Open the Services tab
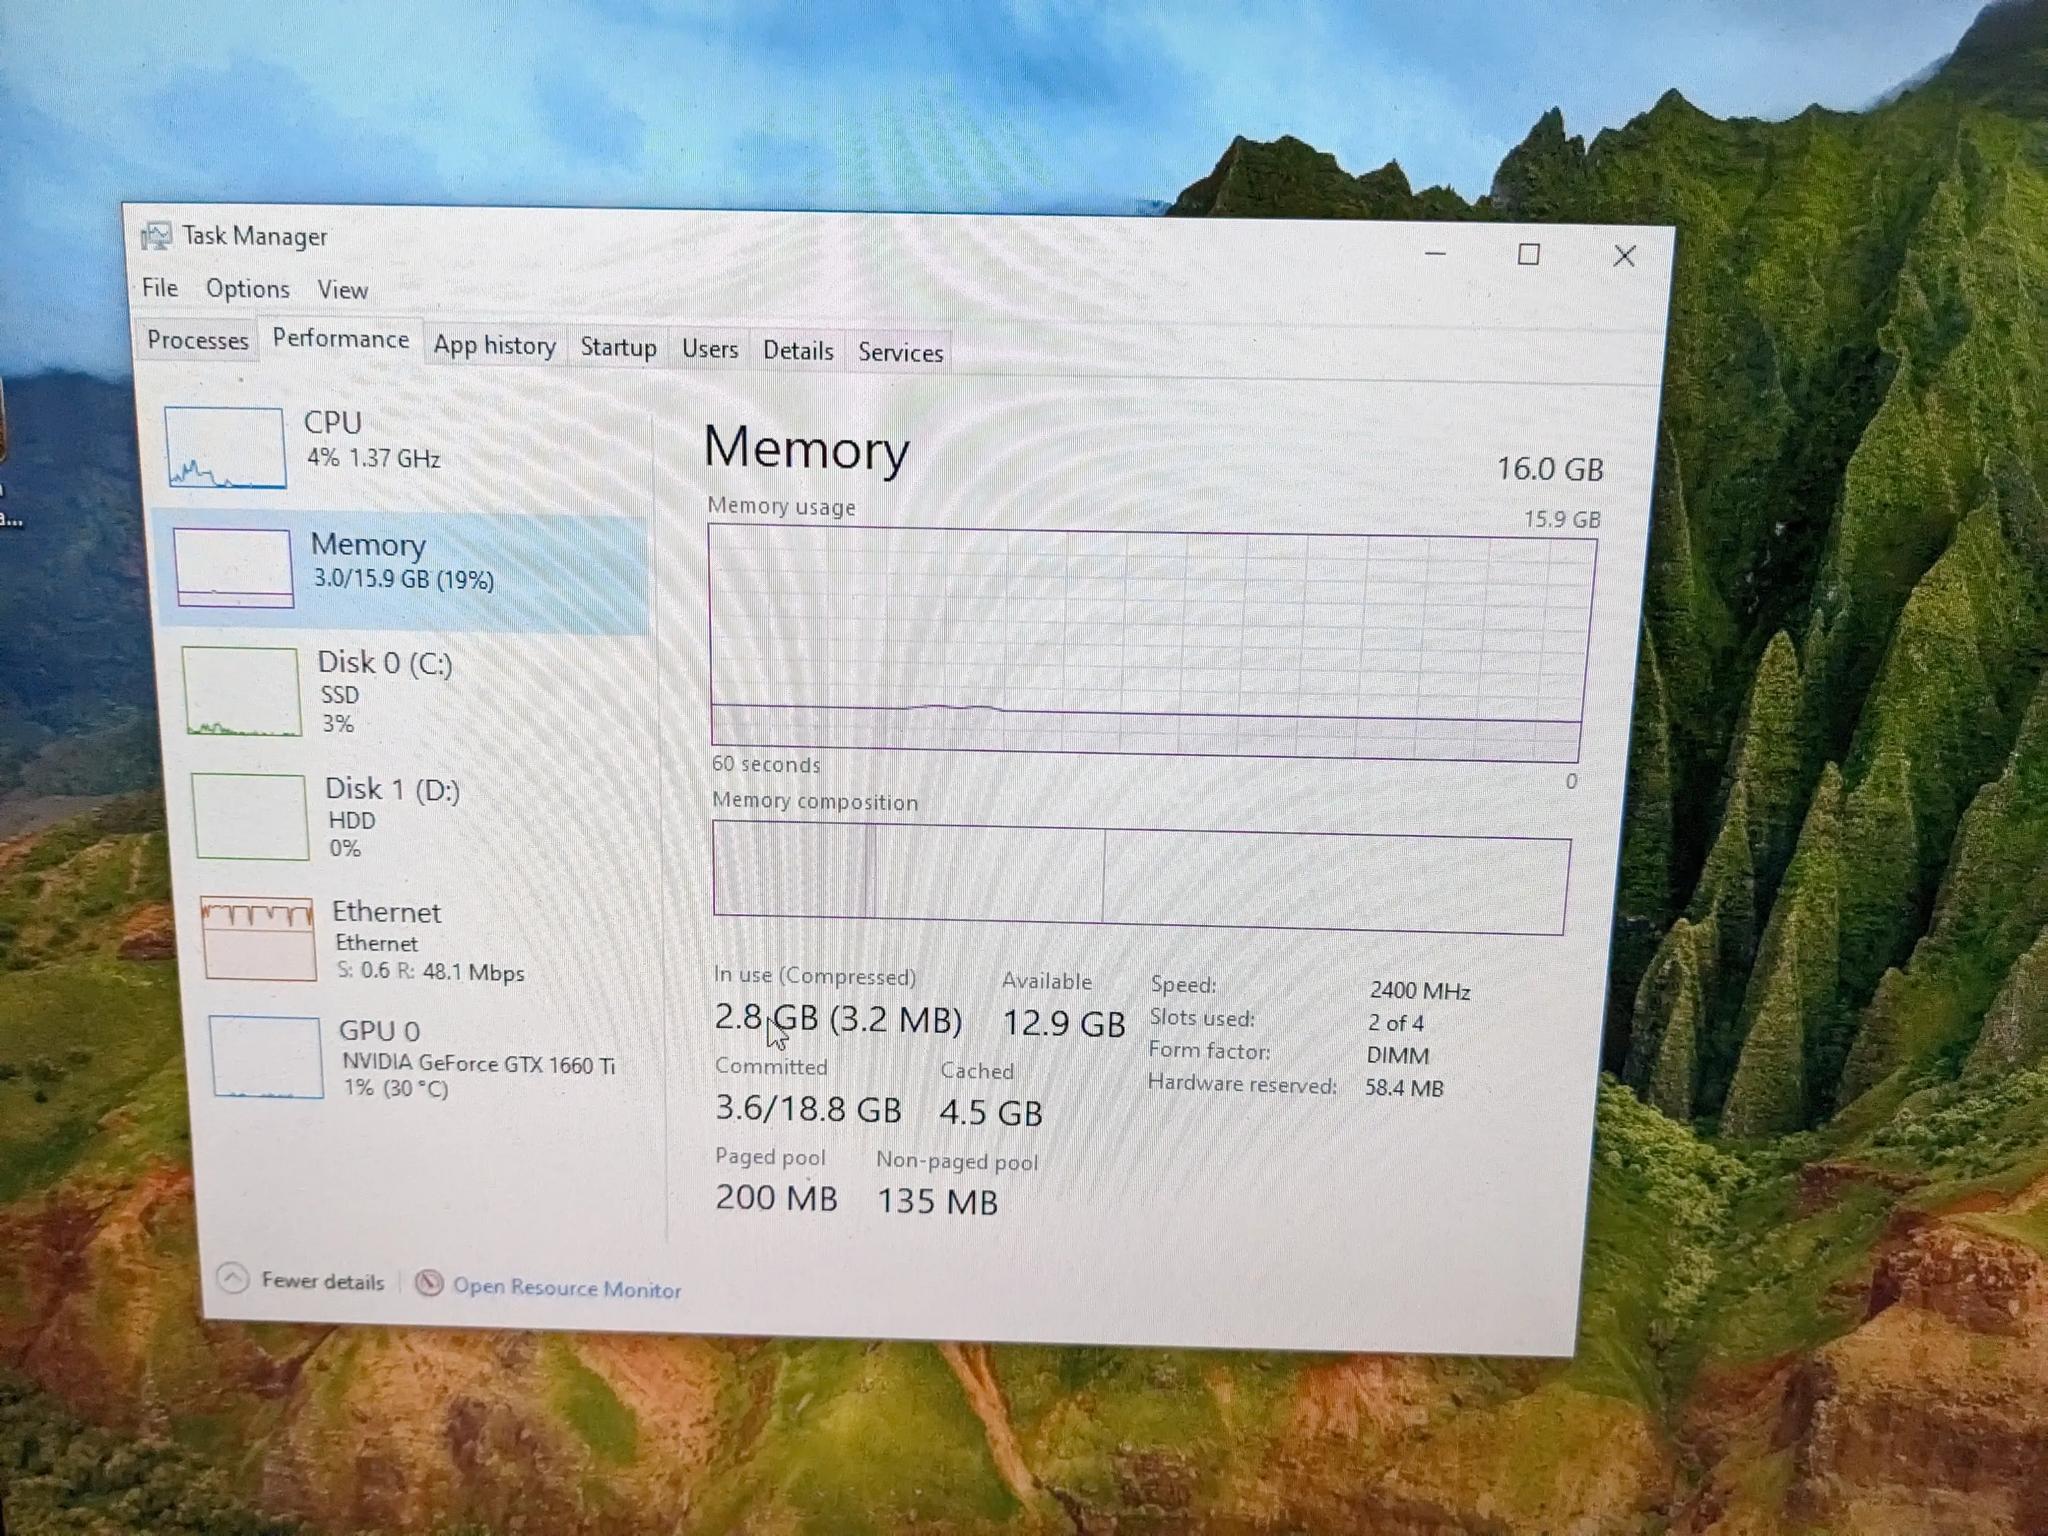Screen dimensions: 2048x1536 click(x=900, y=353)
